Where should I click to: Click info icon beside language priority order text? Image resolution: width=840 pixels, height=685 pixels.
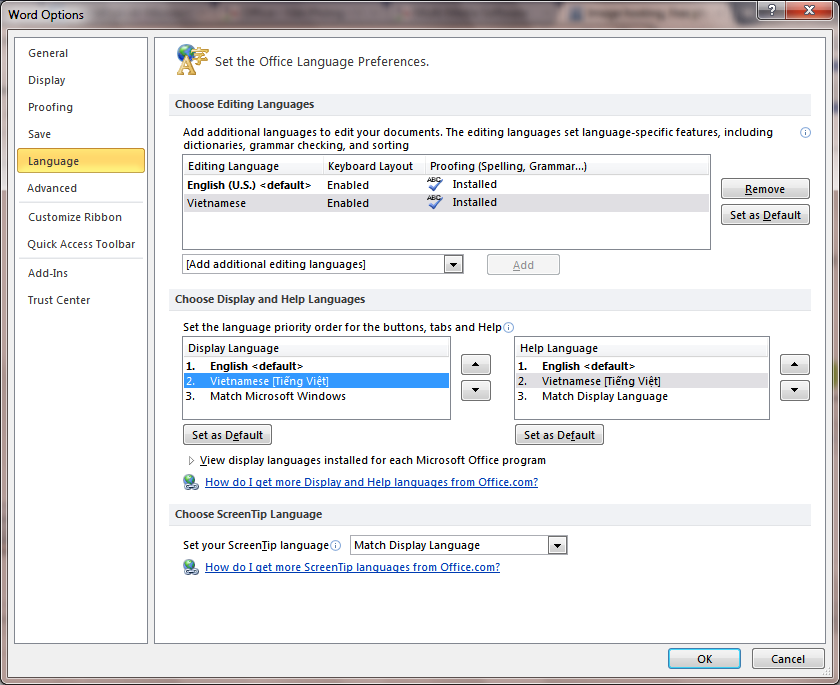click(508, 327)
